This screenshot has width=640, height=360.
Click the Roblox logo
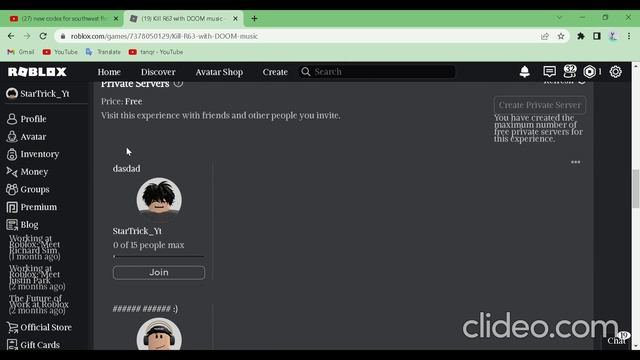click(37, 72)
